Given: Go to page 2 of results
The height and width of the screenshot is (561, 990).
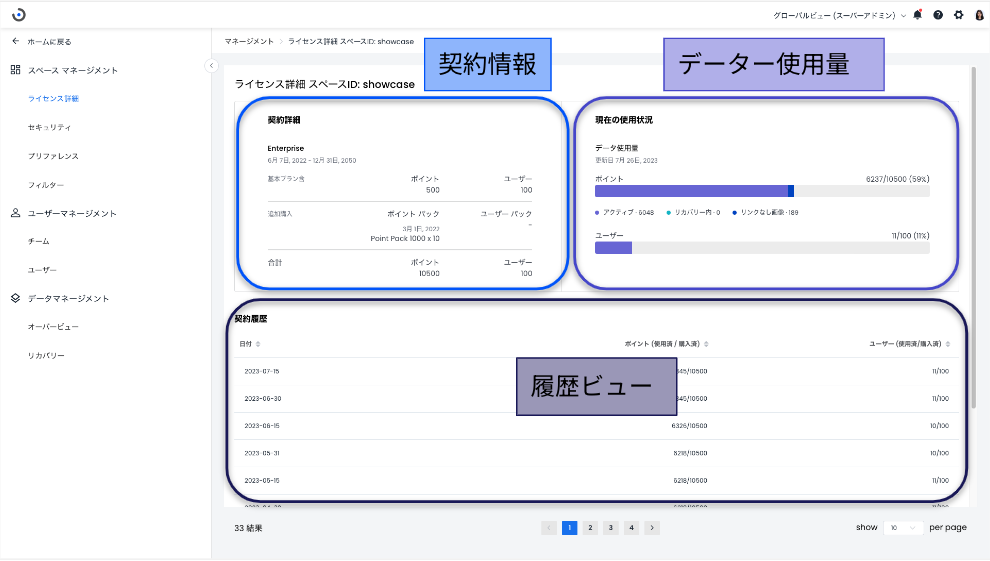Looking at the screenshot, I should (590, 528).
